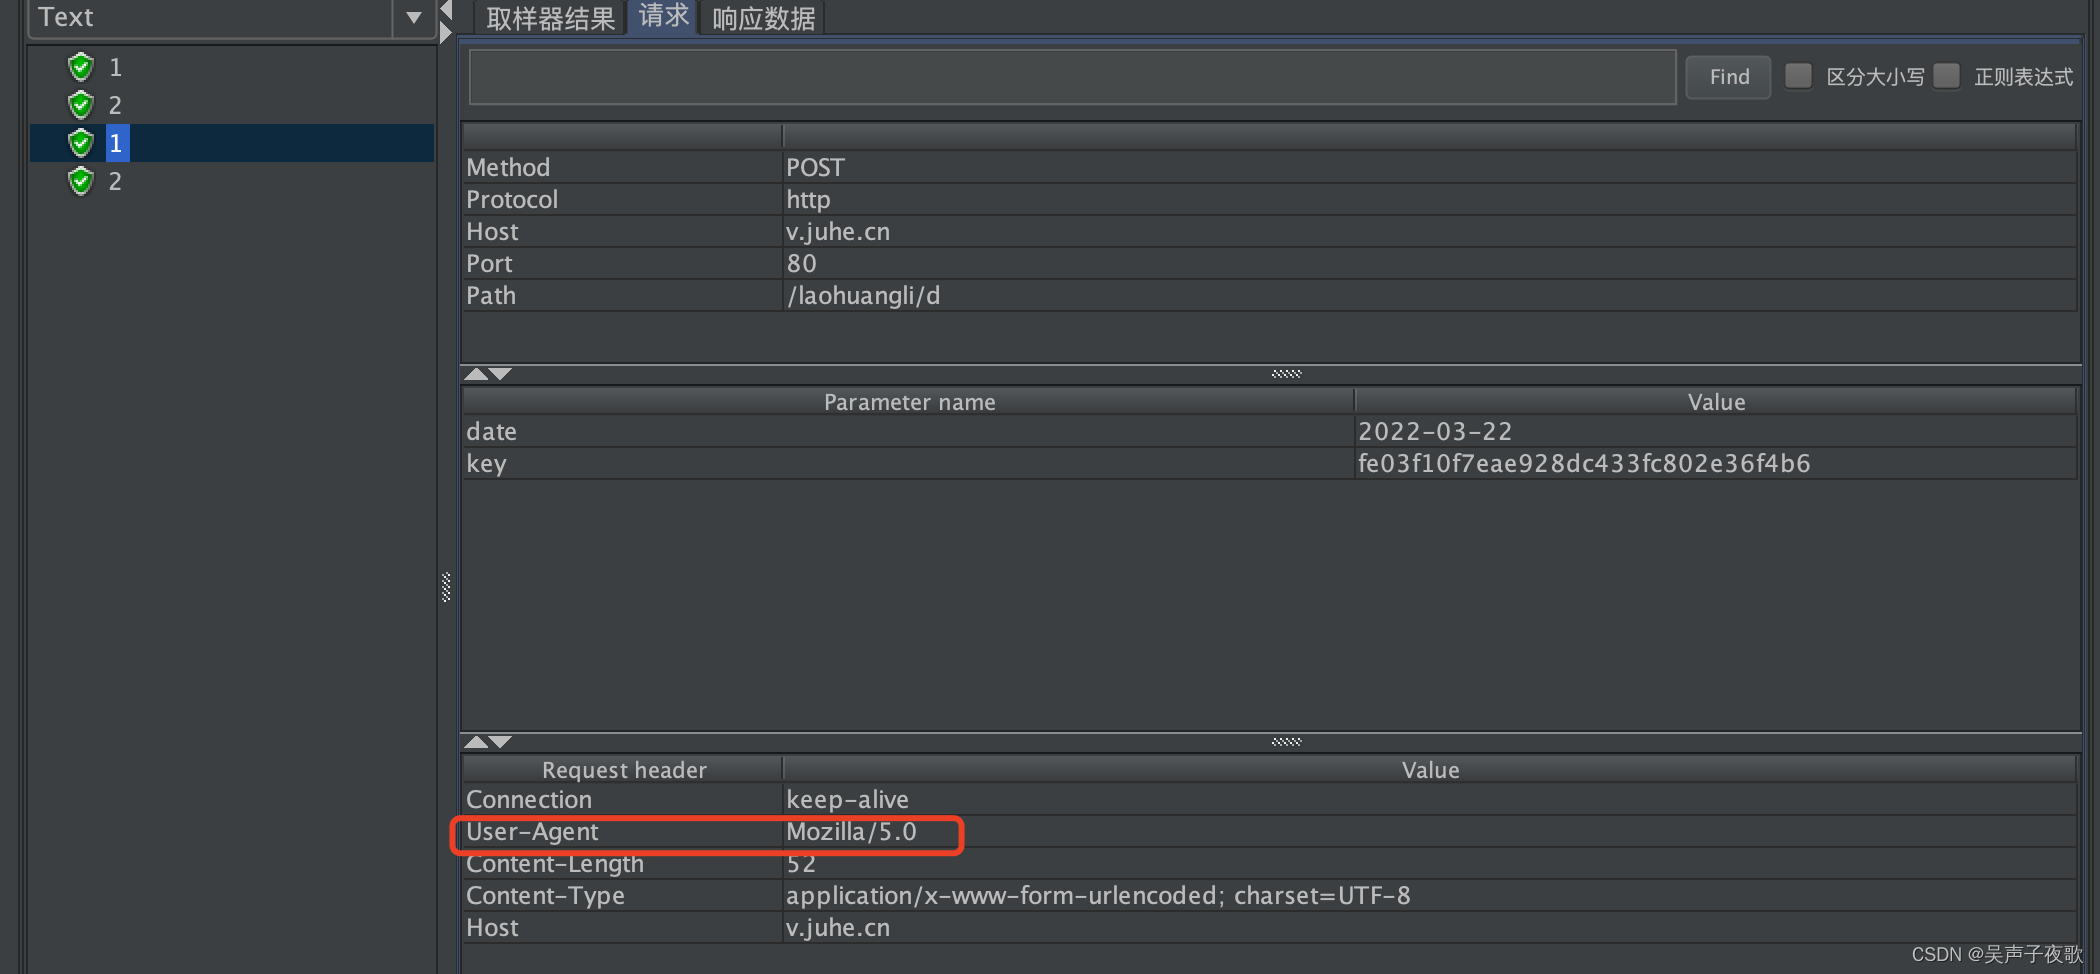Select the Content-Type header value cell
2100x974 pixels.
[x=1430, y=895]
